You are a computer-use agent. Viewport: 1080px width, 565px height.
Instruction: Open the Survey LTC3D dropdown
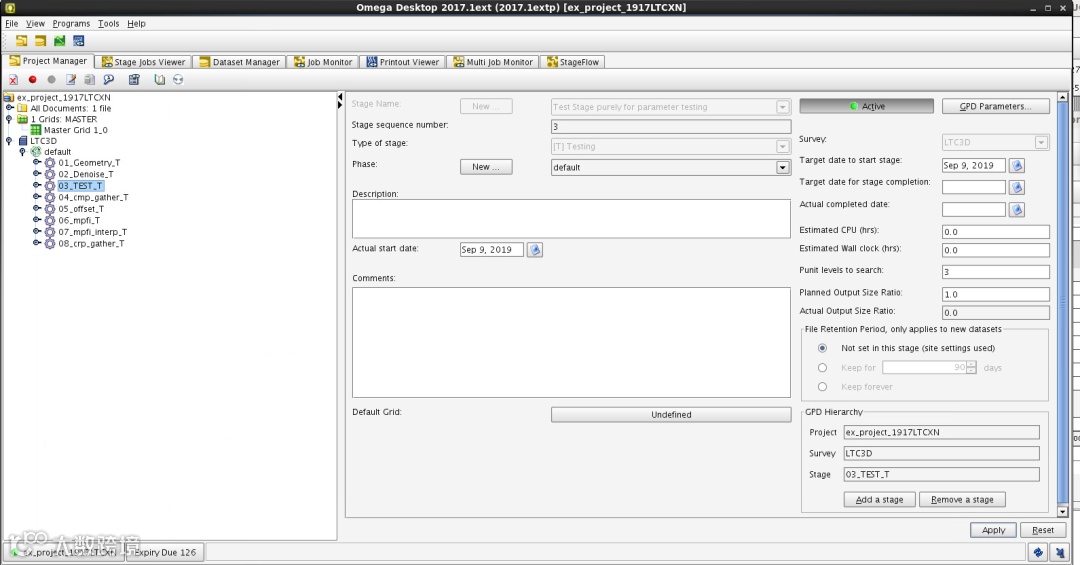click(1041, 142)
